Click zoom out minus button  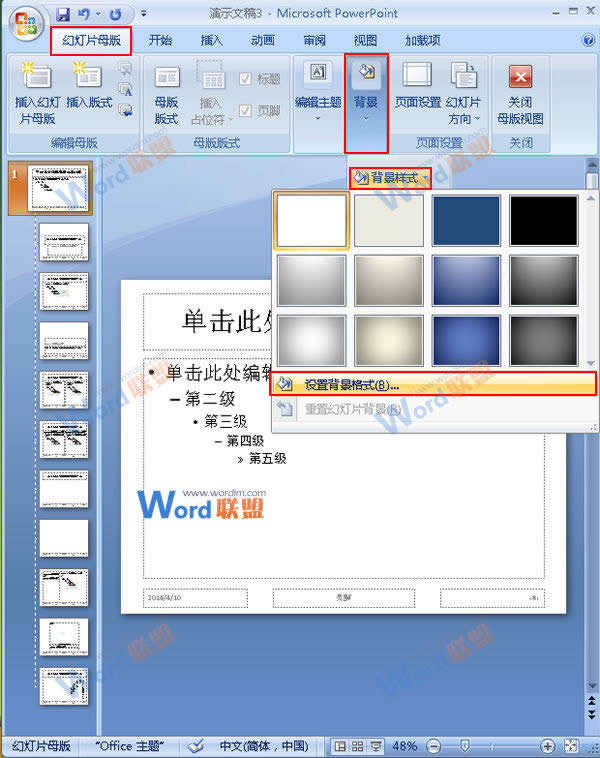click(434, 746)
